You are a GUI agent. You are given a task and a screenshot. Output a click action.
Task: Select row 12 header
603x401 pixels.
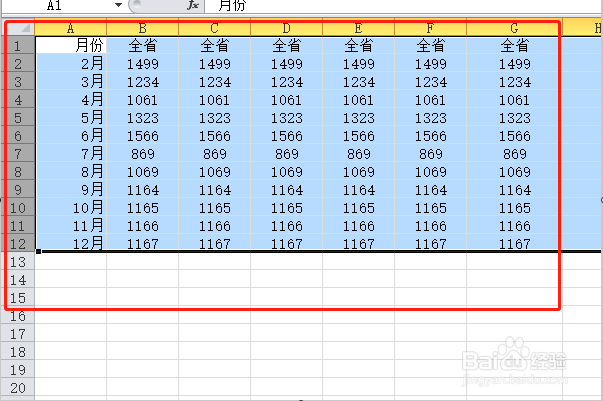coord(18,243)
